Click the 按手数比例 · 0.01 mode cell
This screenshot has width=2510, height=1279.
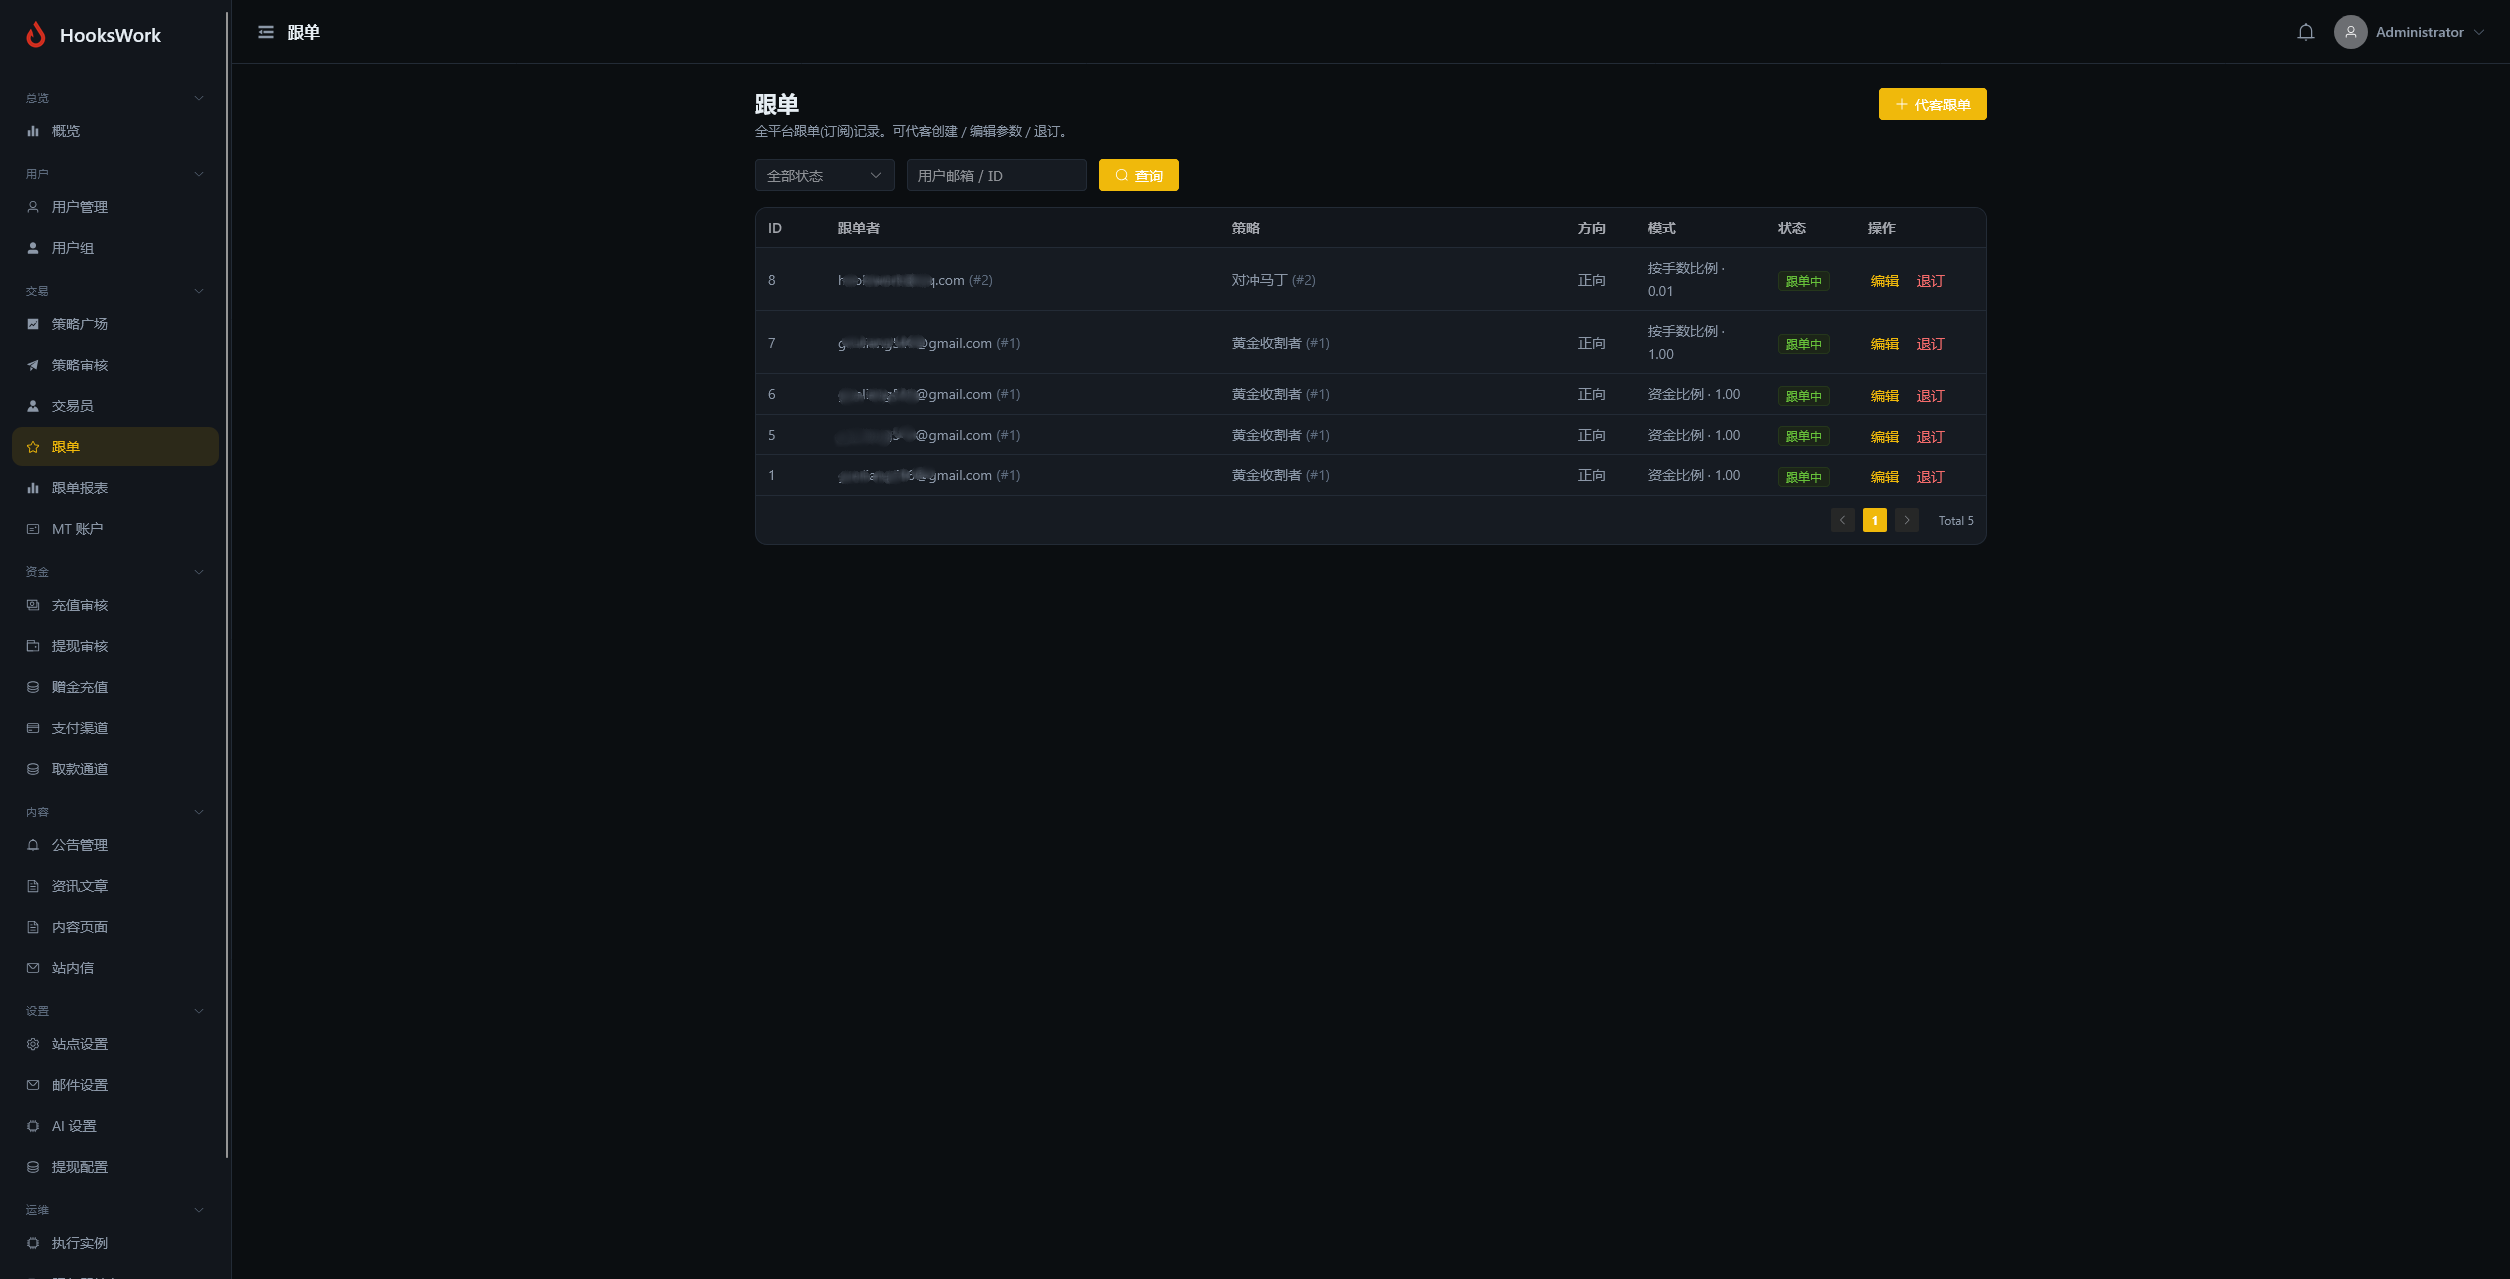tap(1686, 280)
